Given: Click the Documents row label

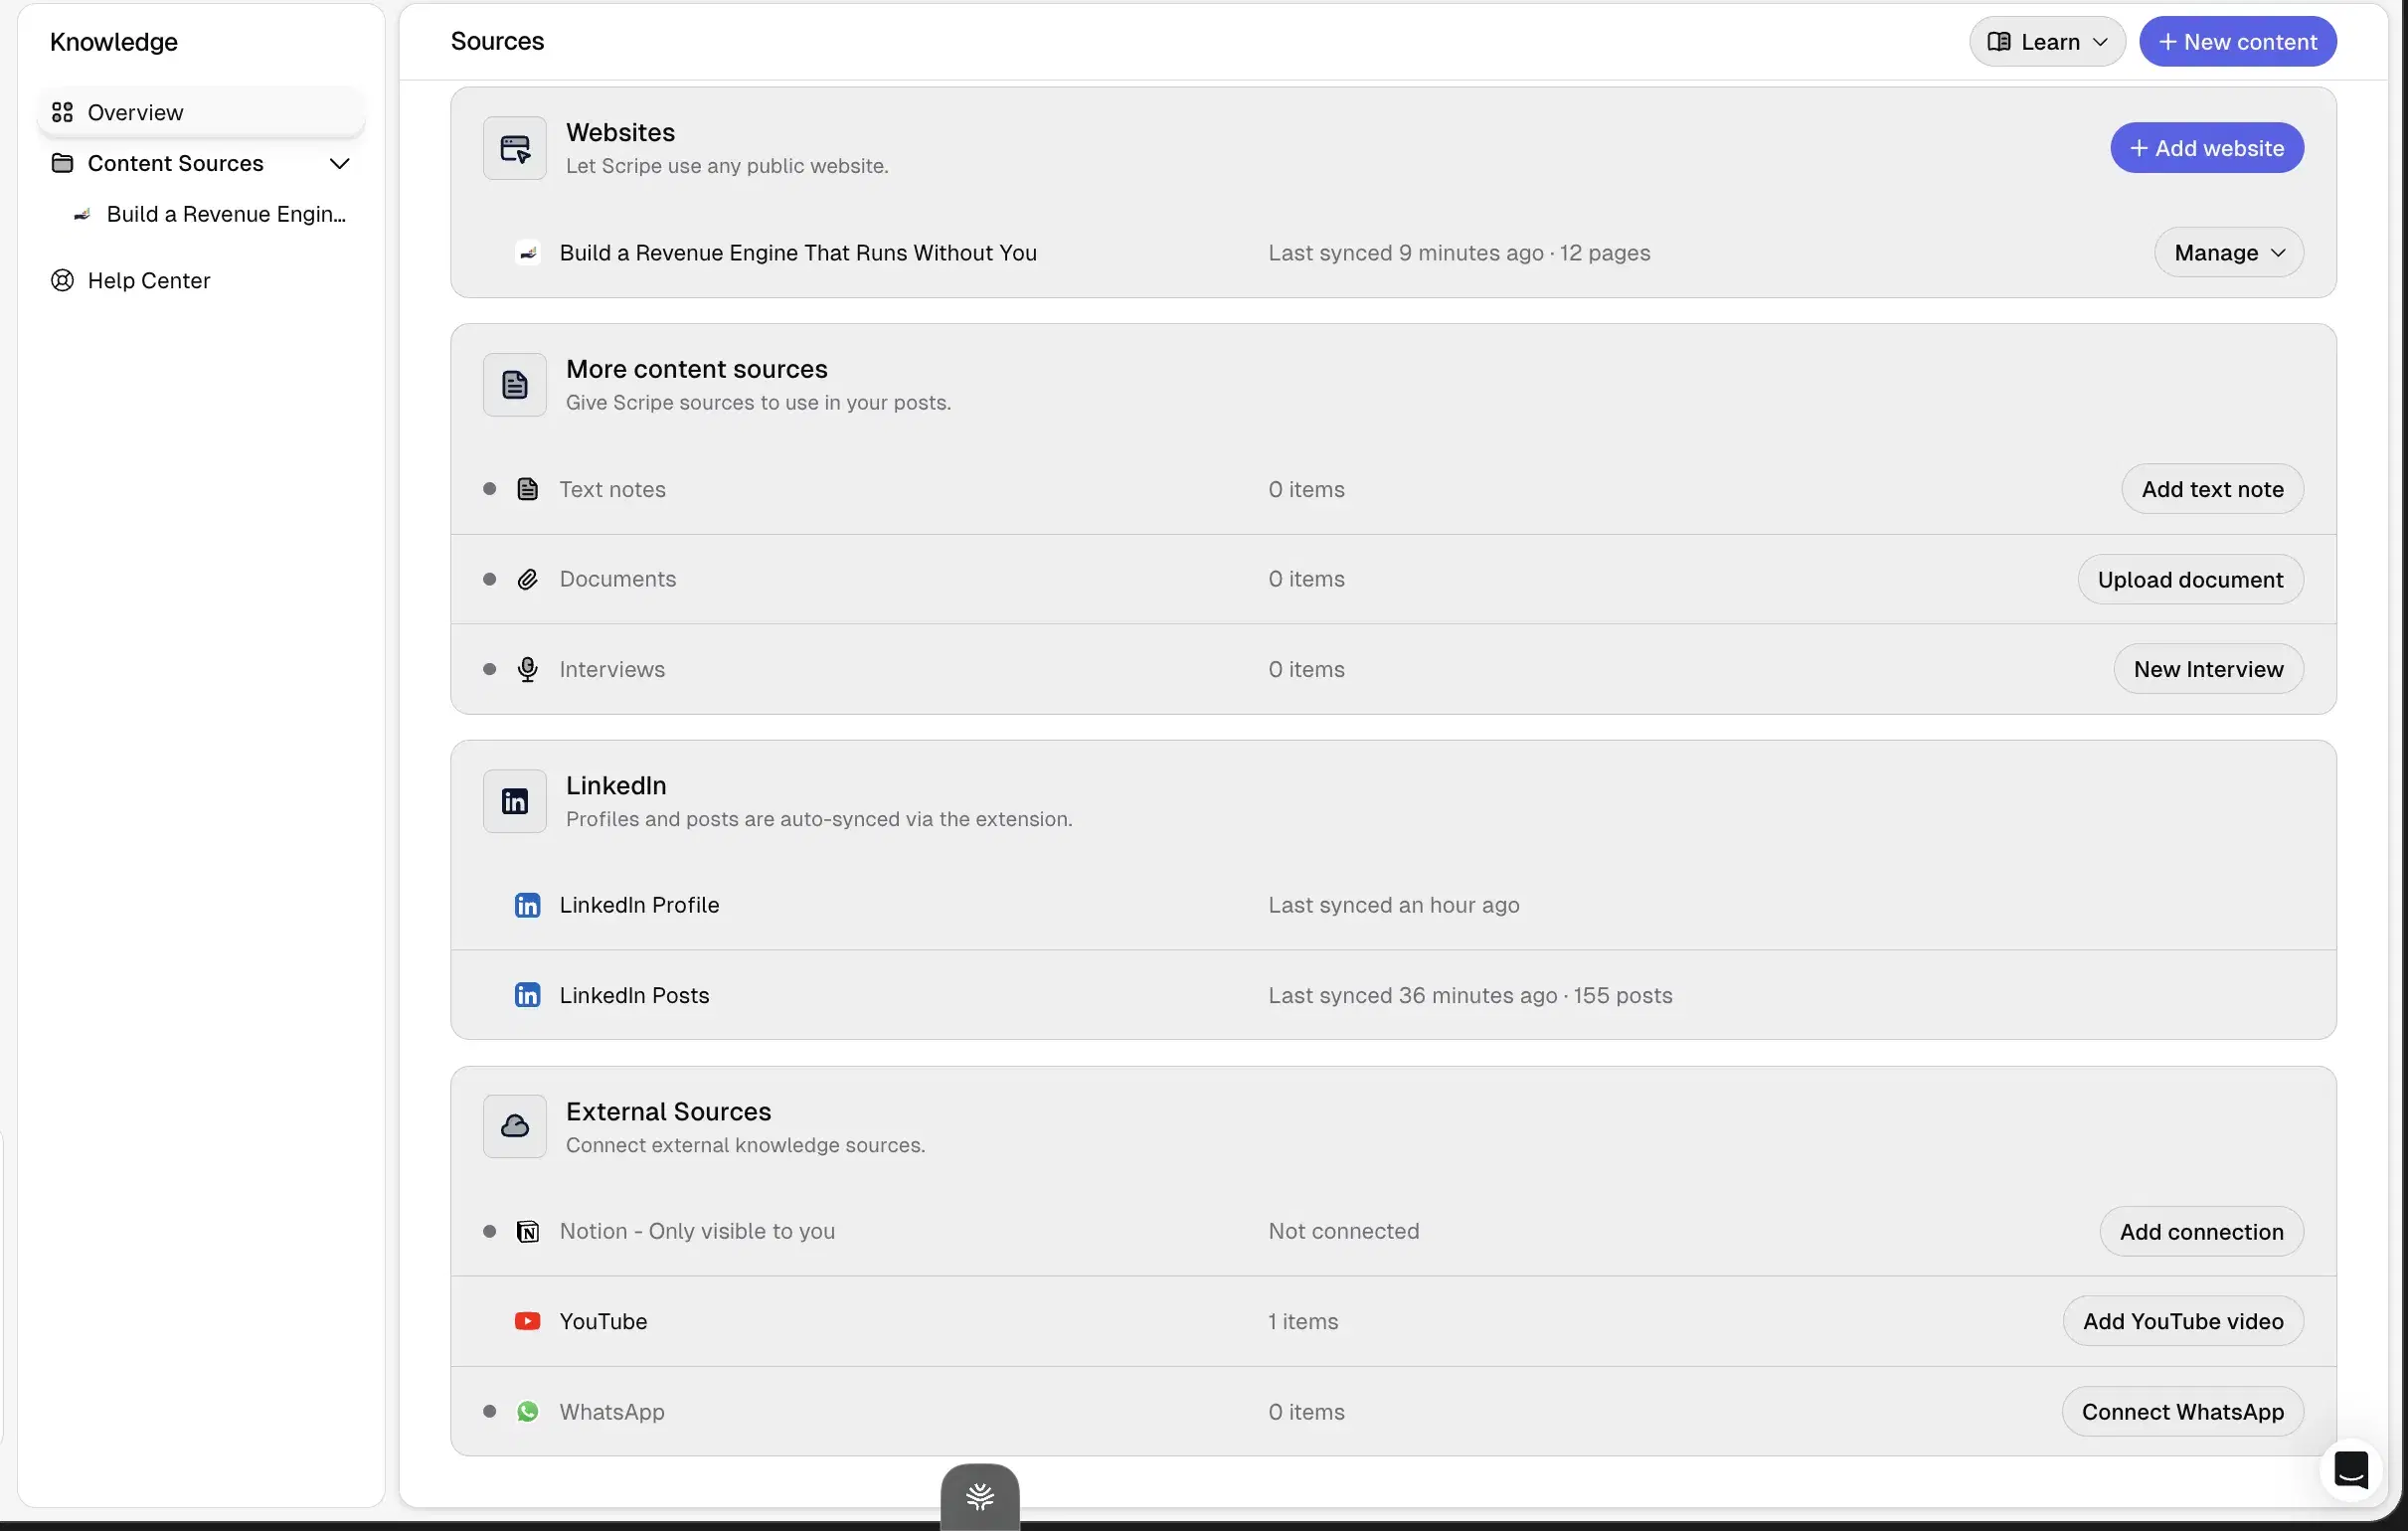Looking at the screenshot, I should (617, 579).
